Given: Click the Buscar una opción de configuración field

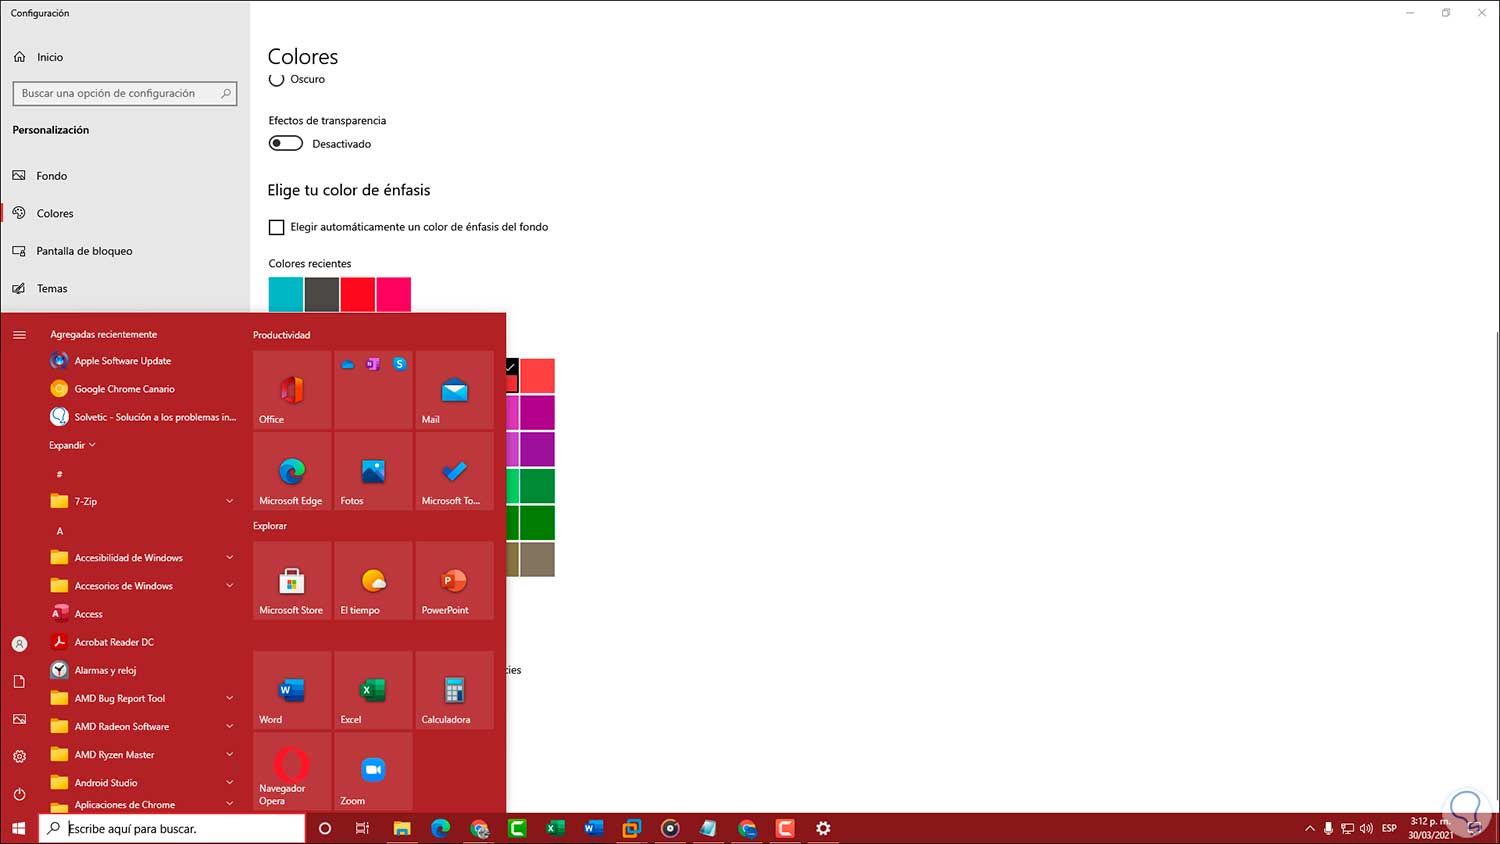Looking at the screenshot, I should pyautogui.click(x=125, y=93).
